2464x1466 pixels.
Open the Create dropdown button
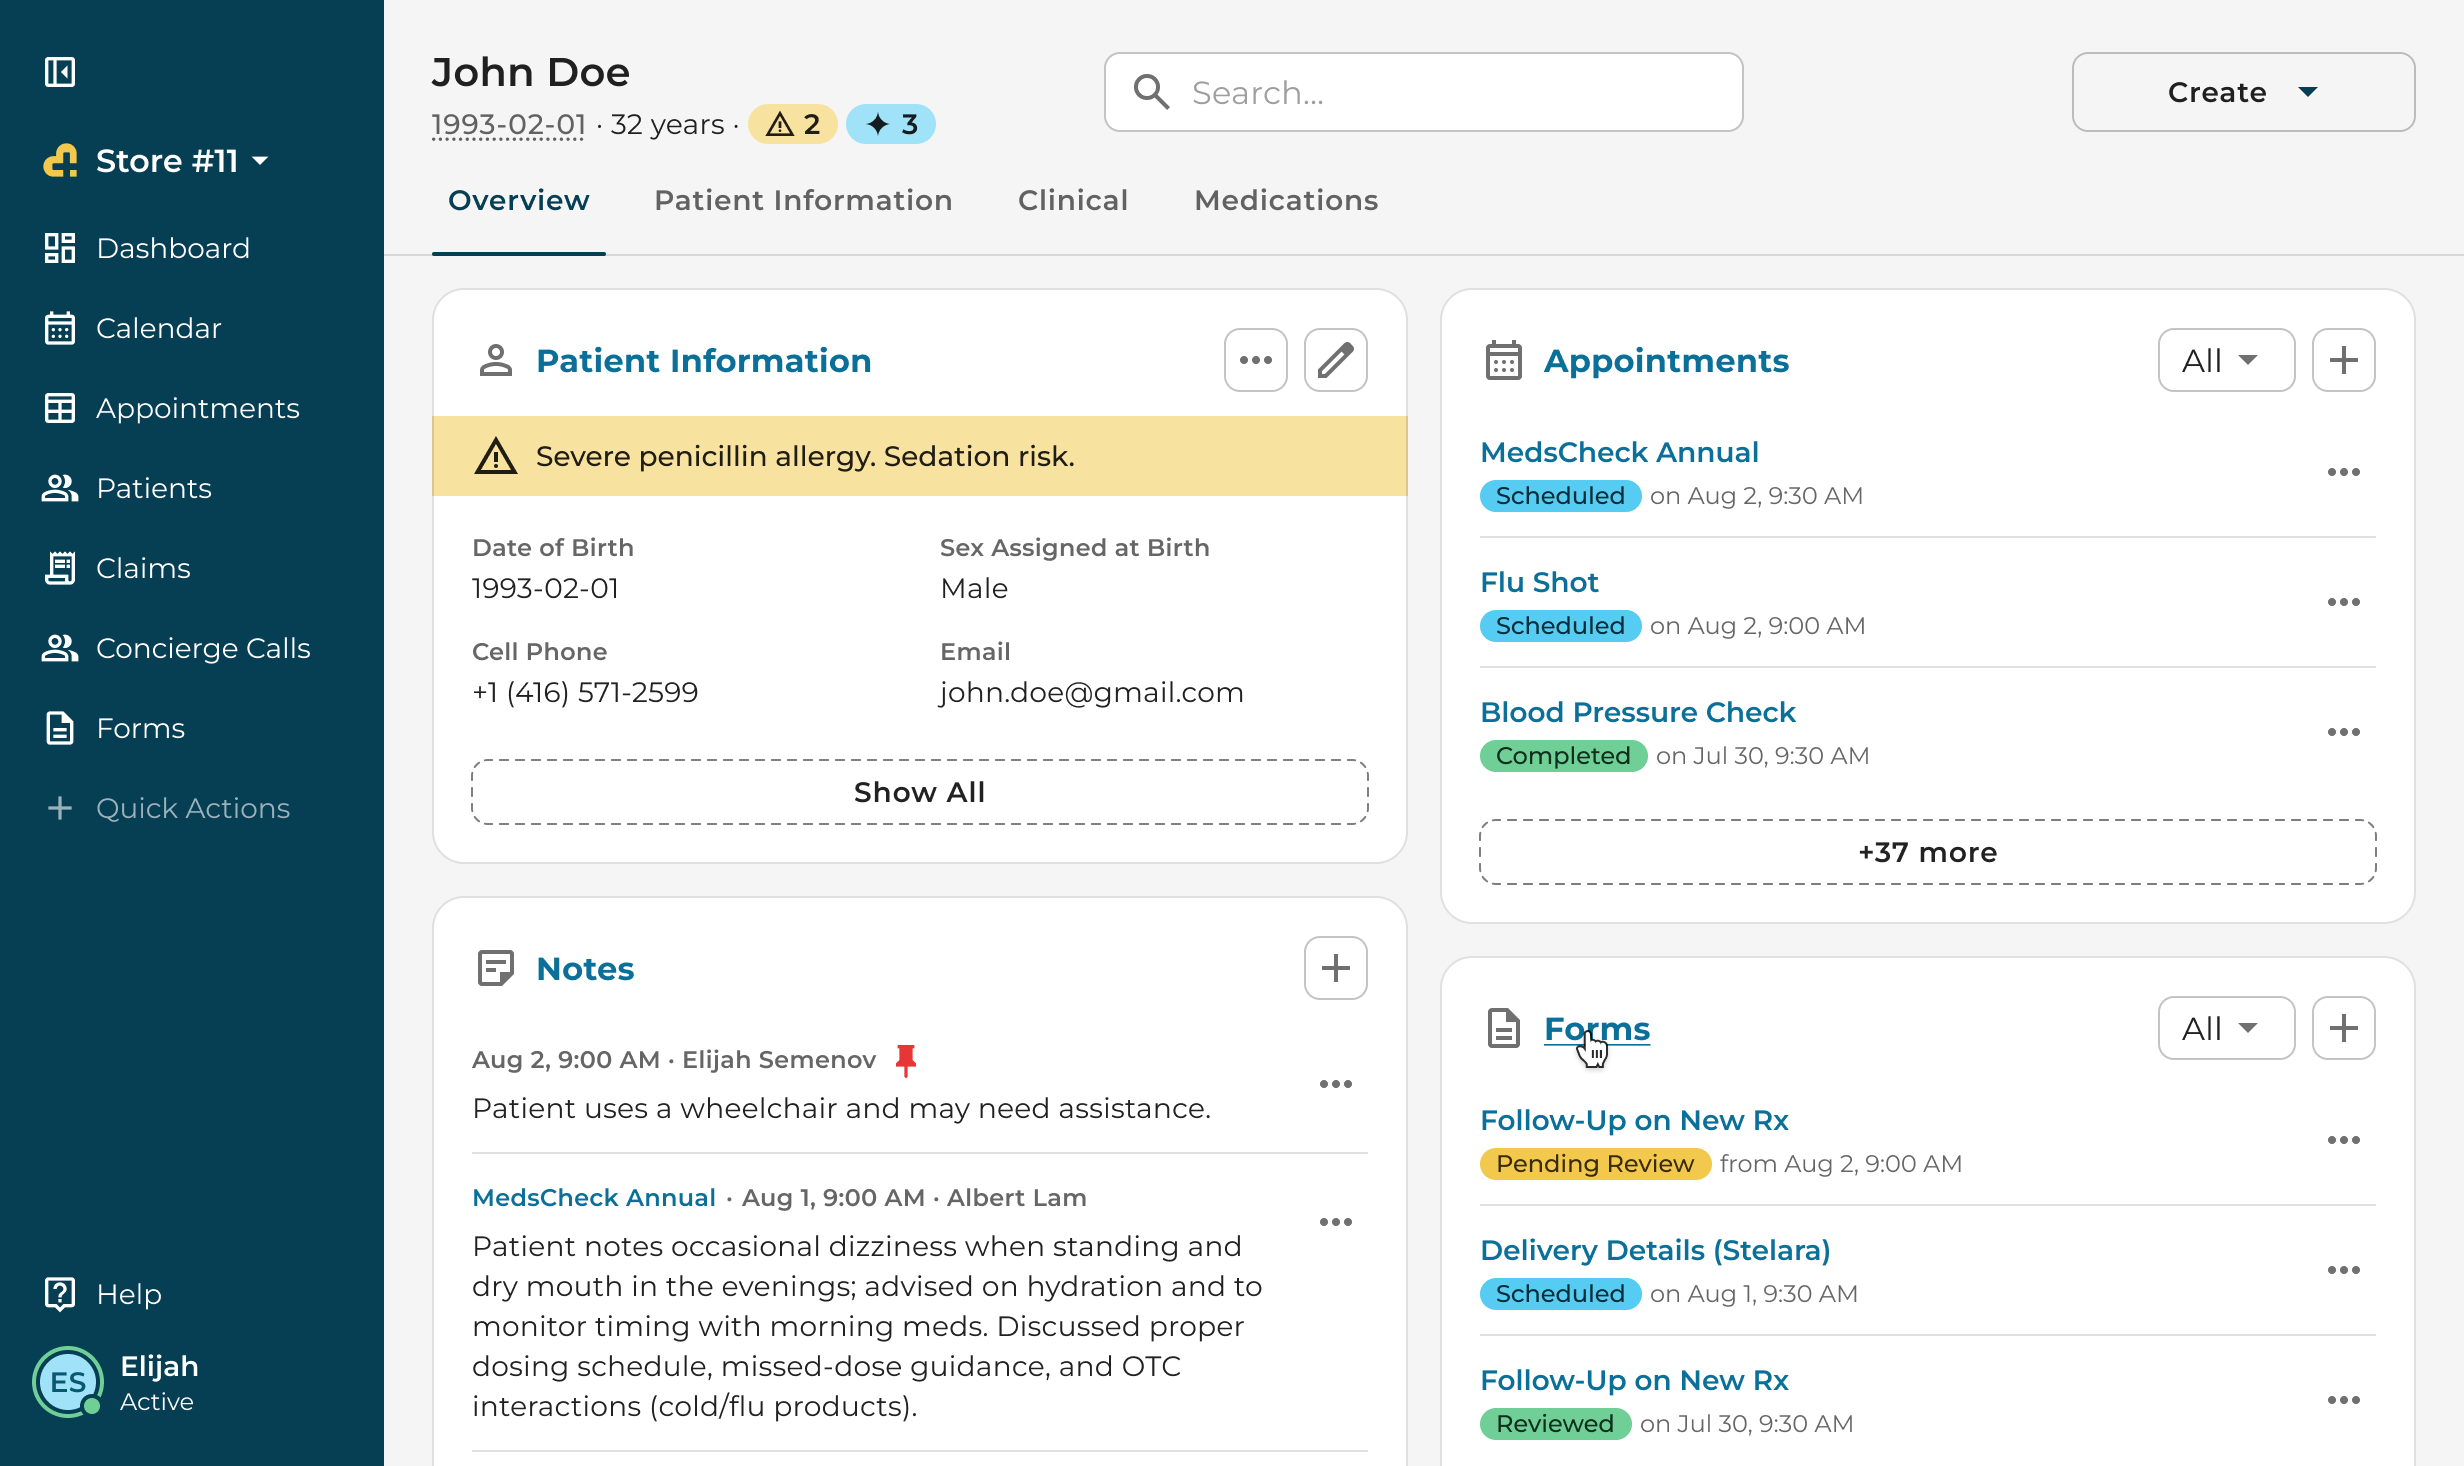pos(2243,92)
